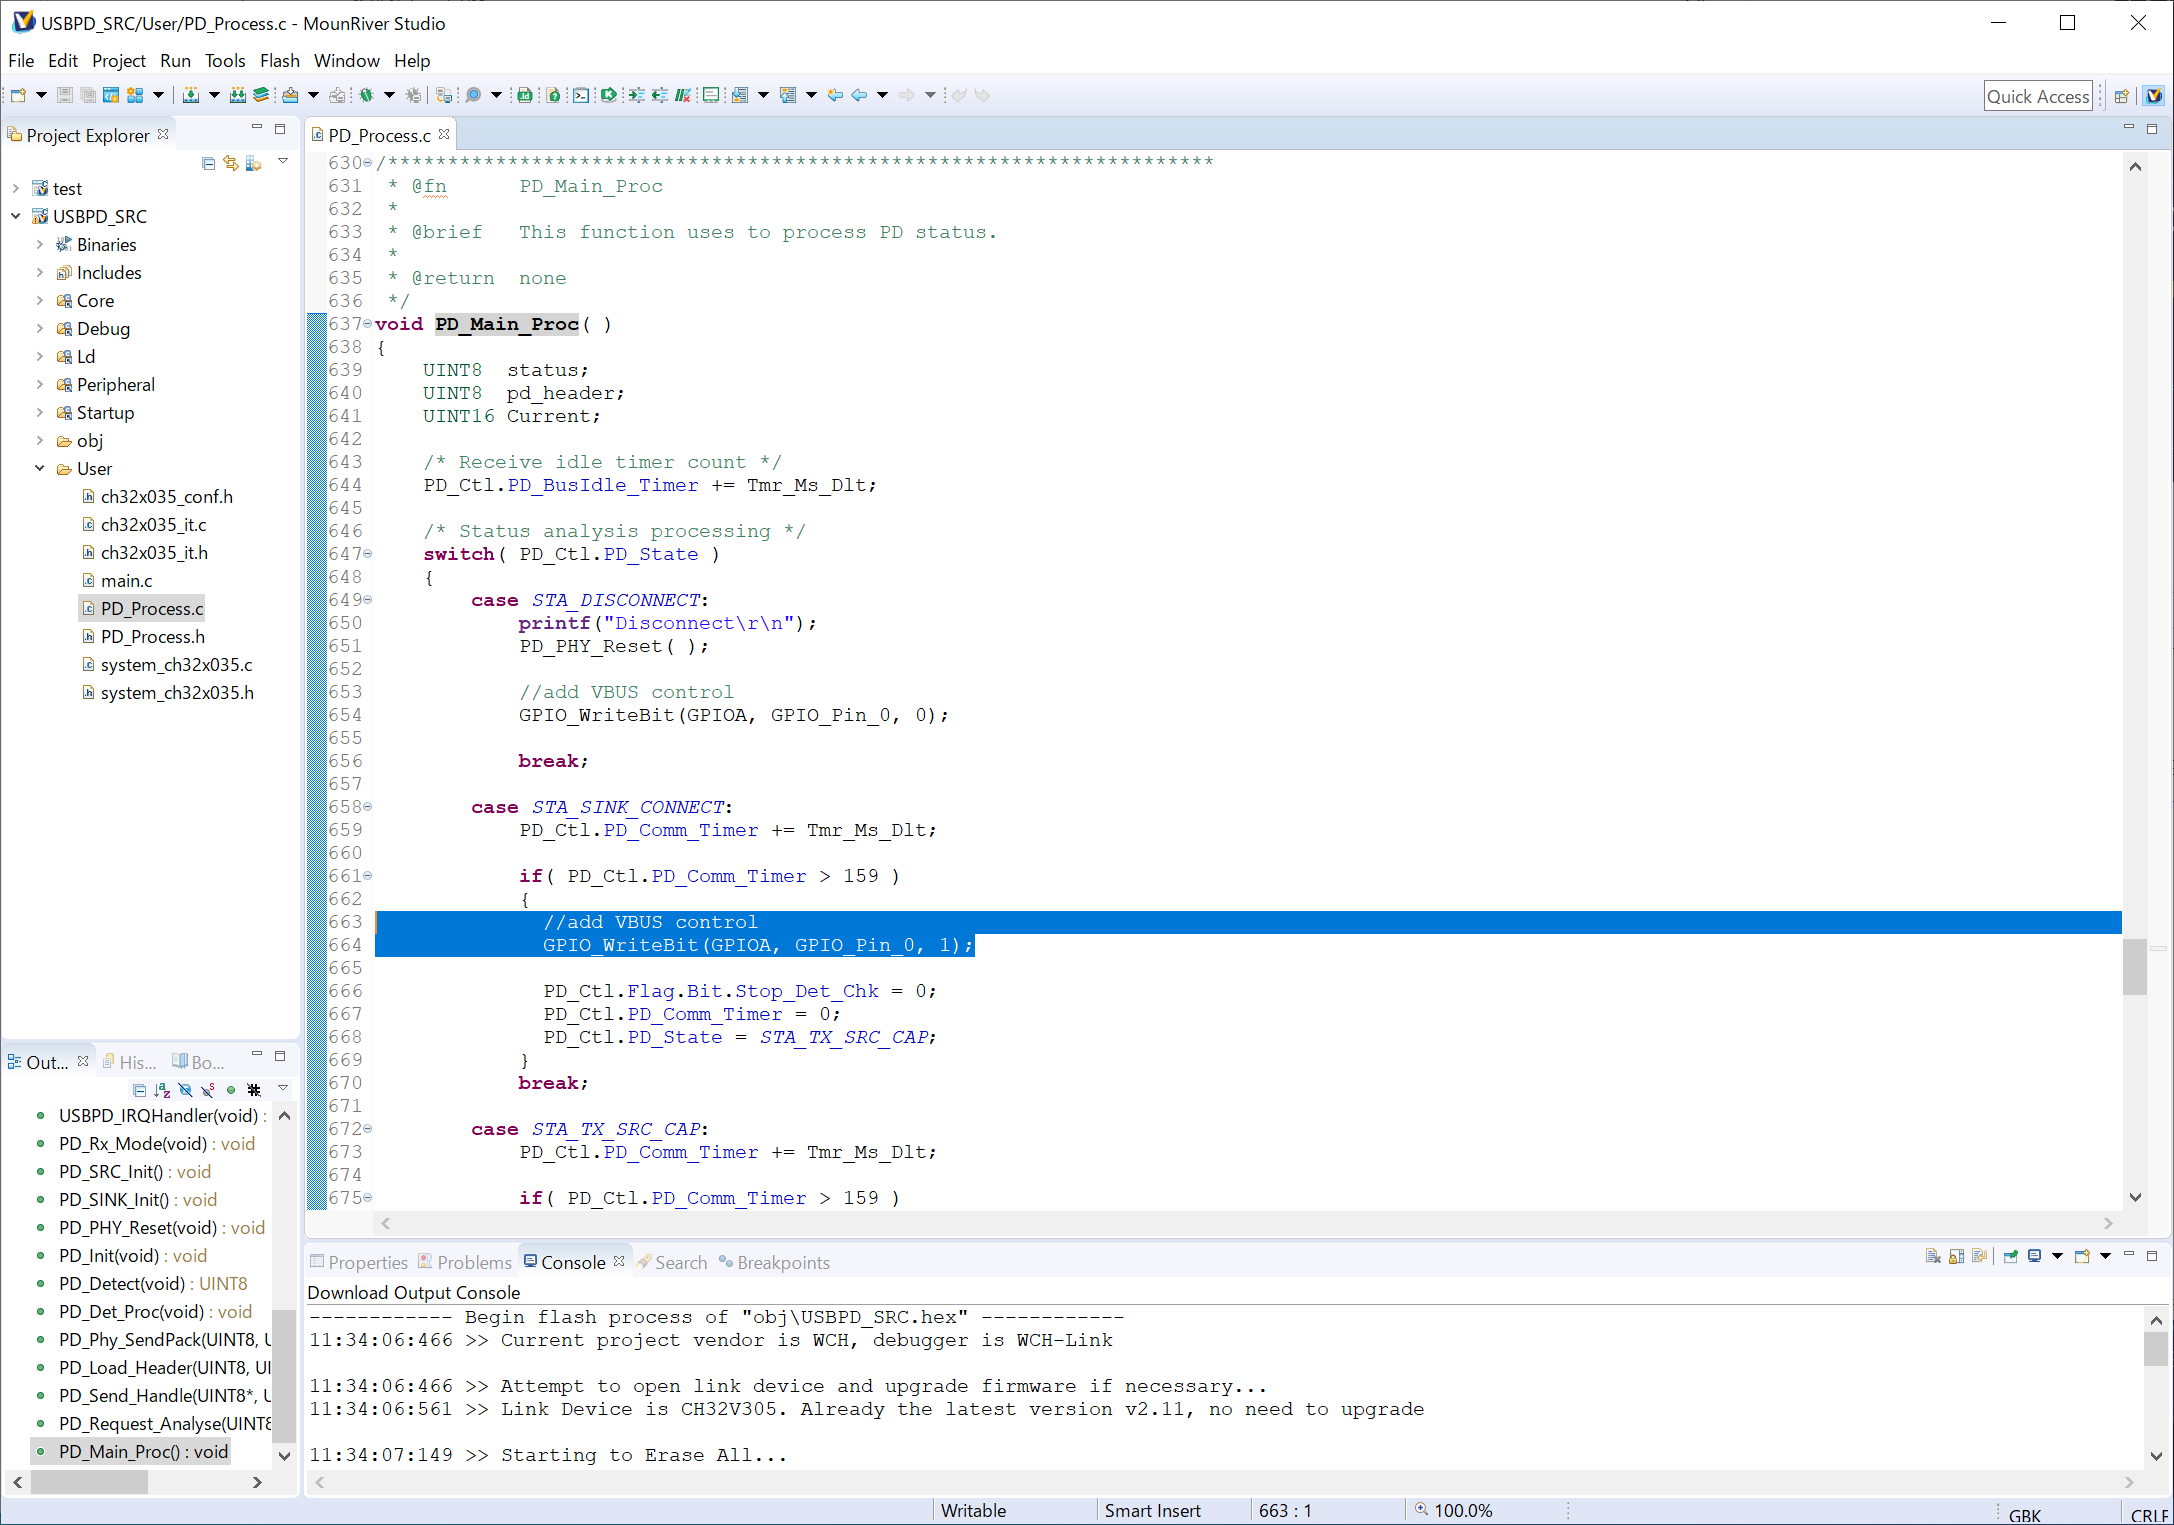Open the Flash menu
This screenshot has width=2174, height=1525.
(280, 60)
